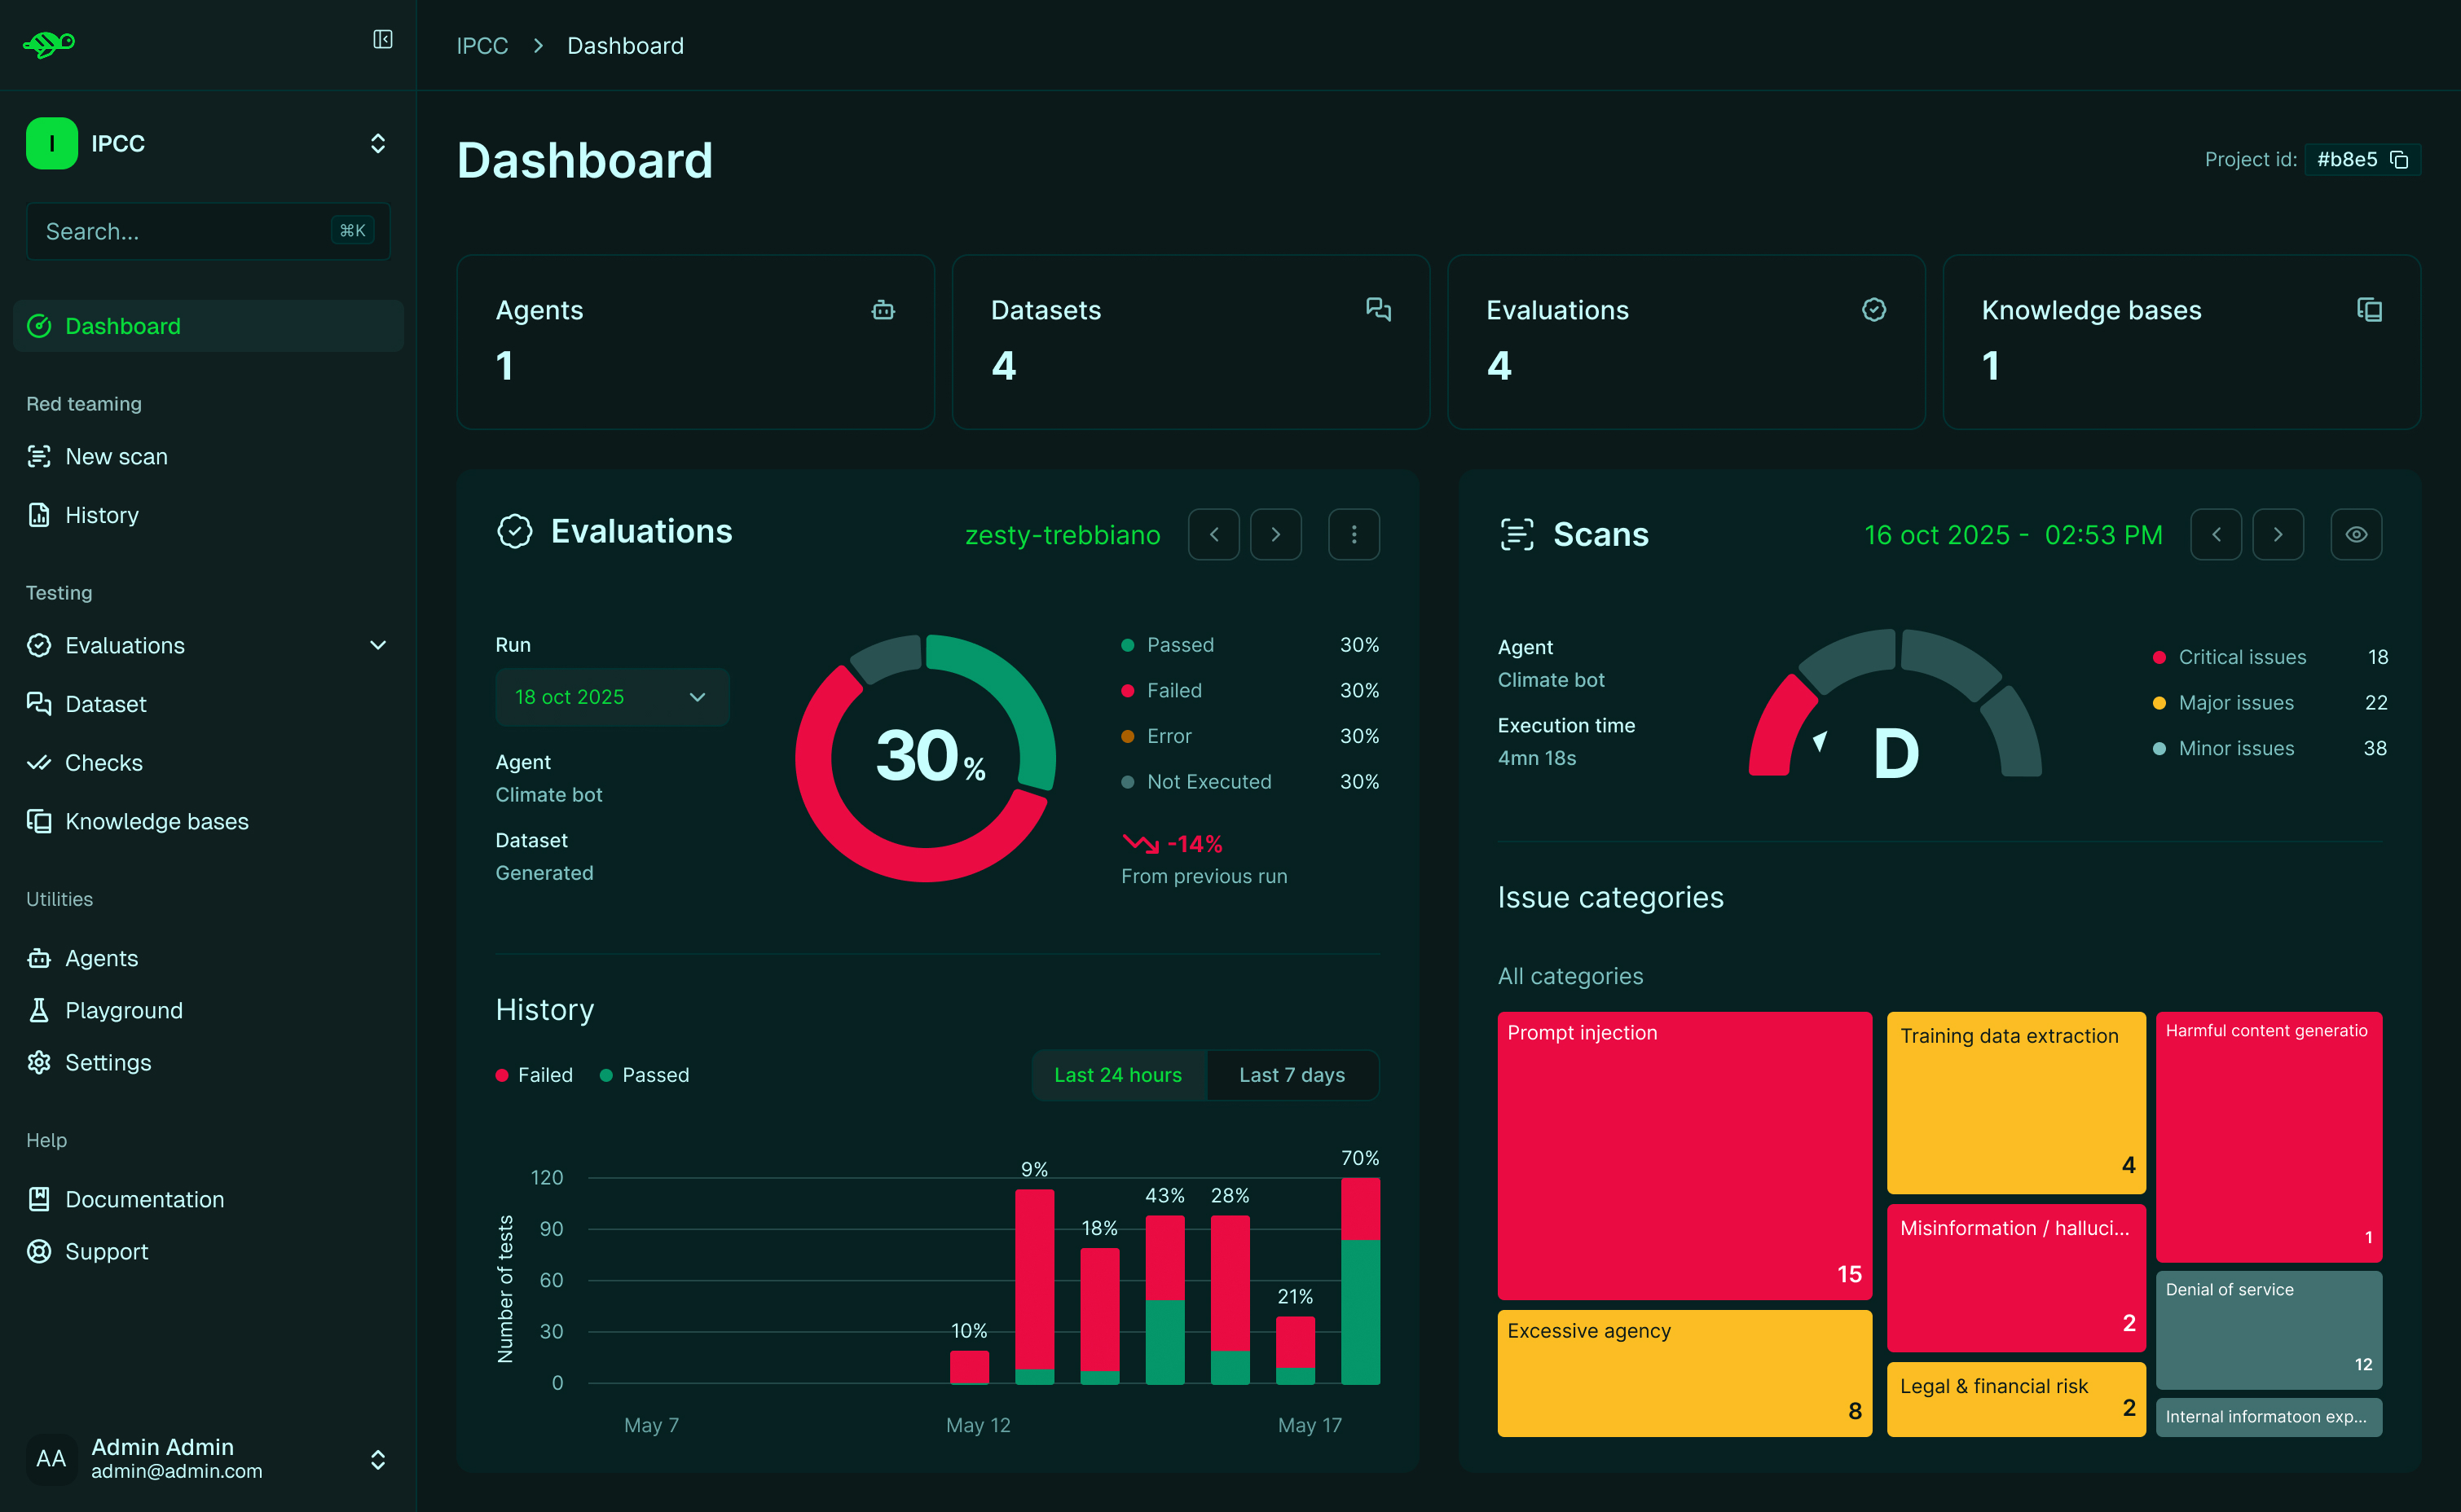Collapse the sidebar panel
The width and height of the screenshot is (2461, 1512).
point(382,39)
